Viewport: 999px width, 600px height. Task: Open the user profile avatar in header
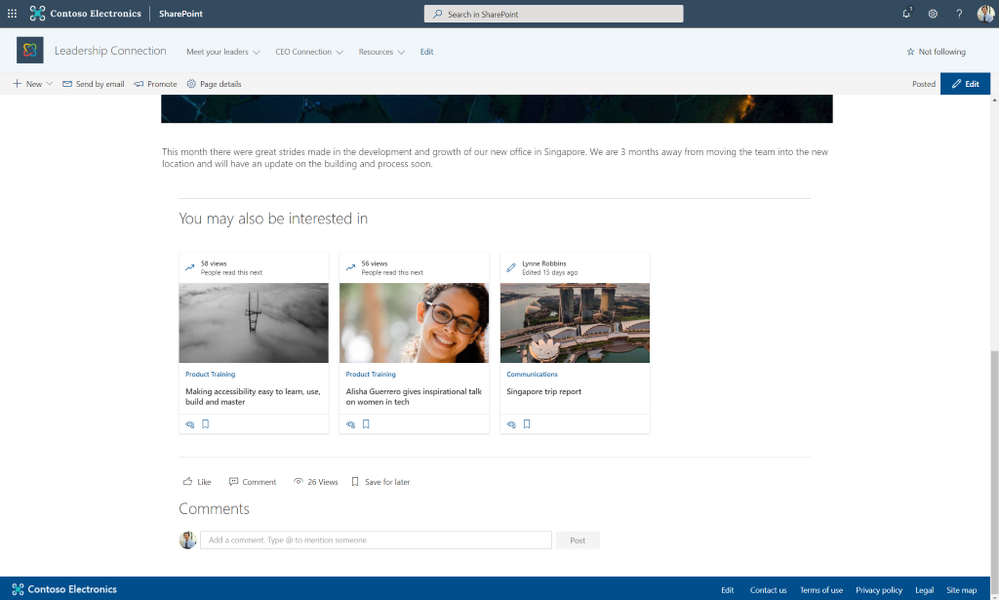[986, 13]
